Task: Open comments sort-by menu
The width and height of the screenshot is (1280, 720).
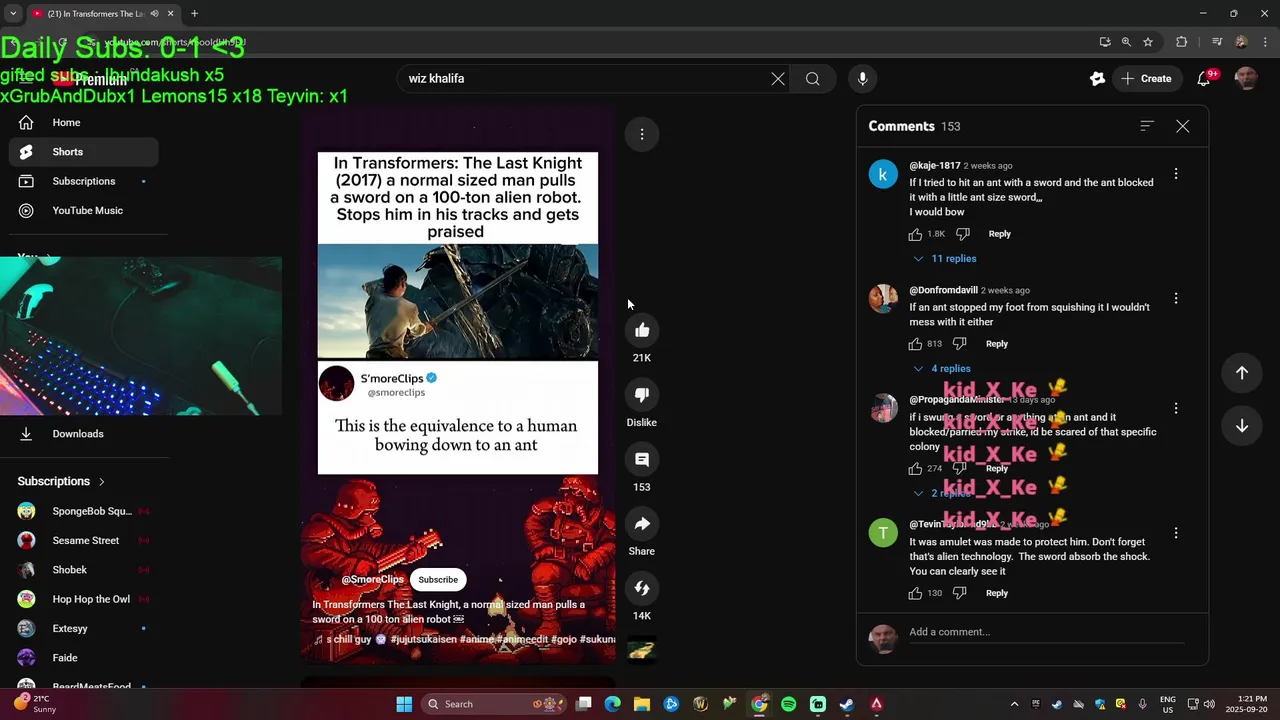Action: tap(1147, 126)
